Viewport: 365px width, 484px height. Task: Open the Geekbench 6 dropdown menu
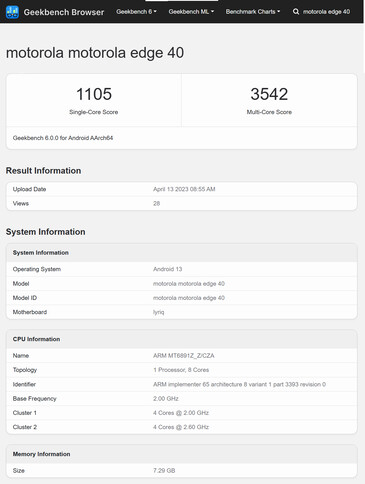click(136, 12)
